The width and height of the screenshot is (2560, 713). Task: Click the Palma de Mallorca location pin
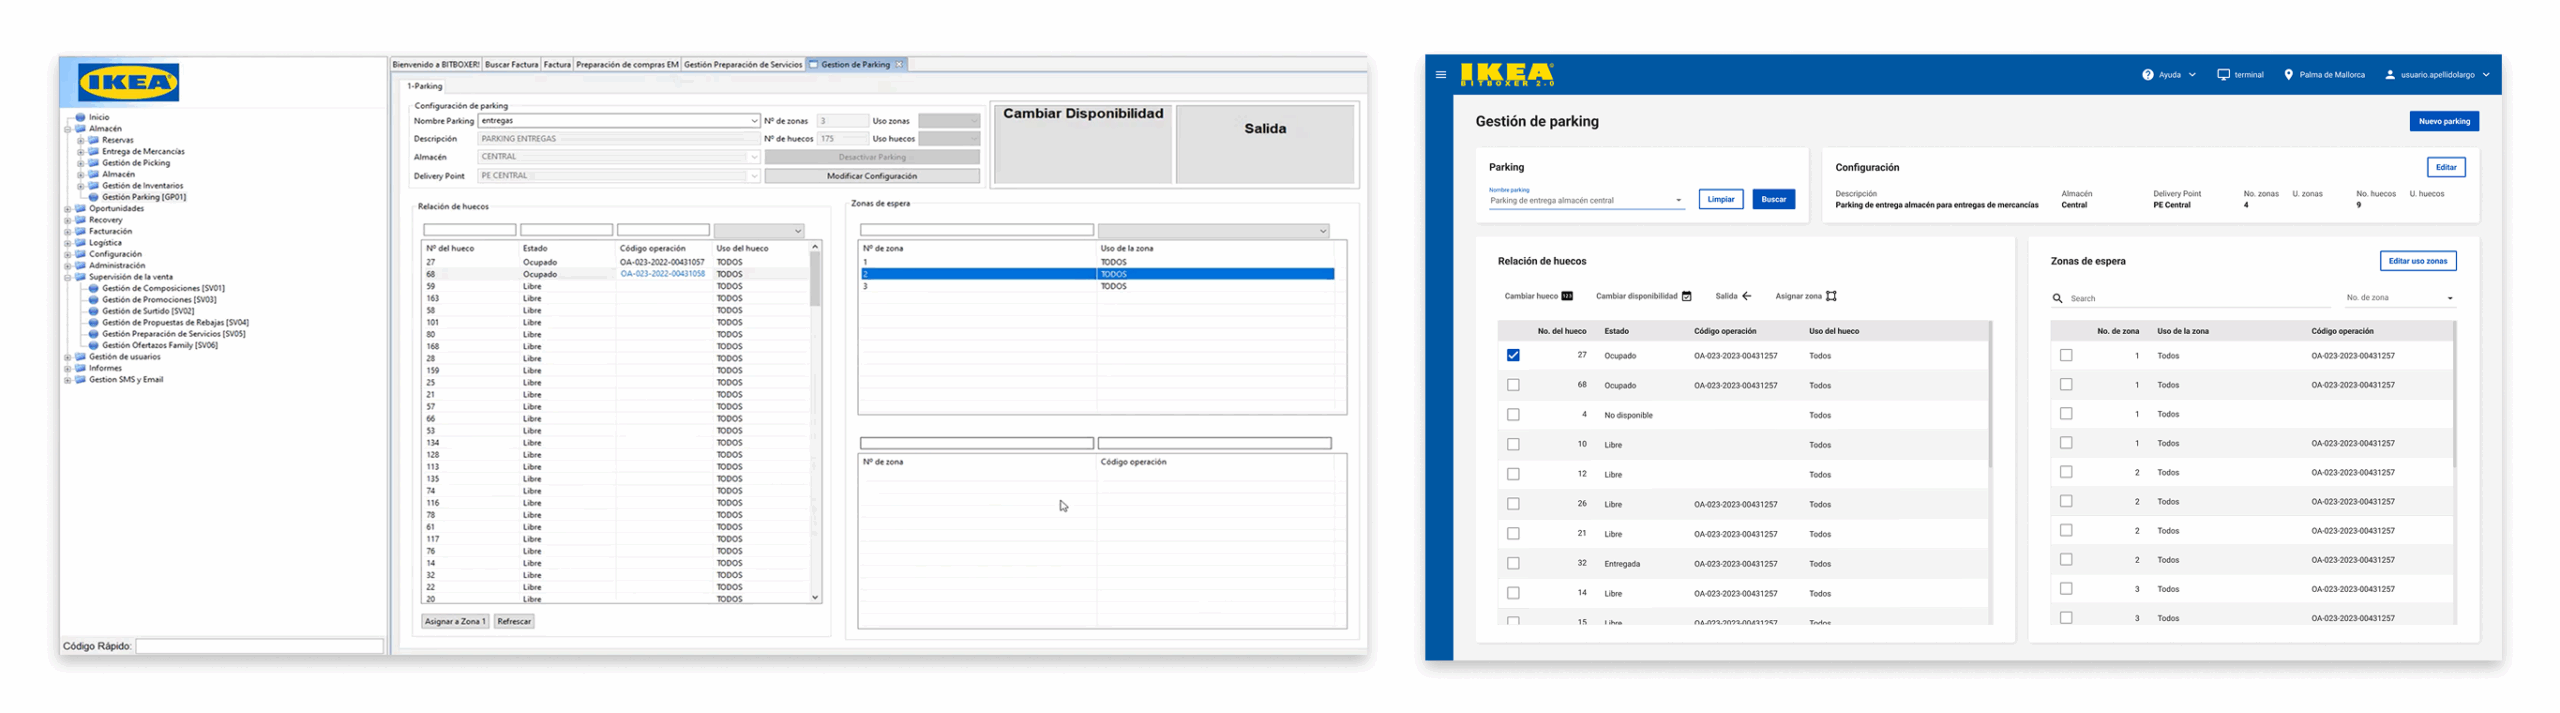(2288, 75)
